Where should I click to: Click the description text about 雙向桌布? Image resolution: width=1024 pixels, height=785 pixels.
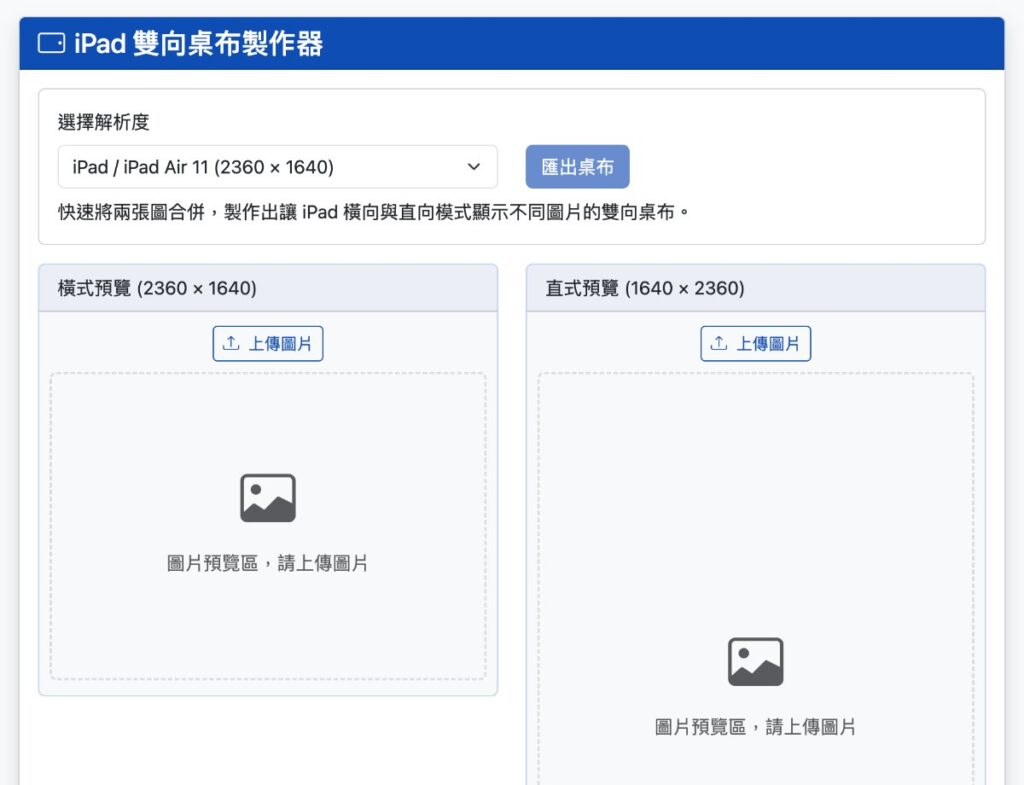(x=375, y=212)
